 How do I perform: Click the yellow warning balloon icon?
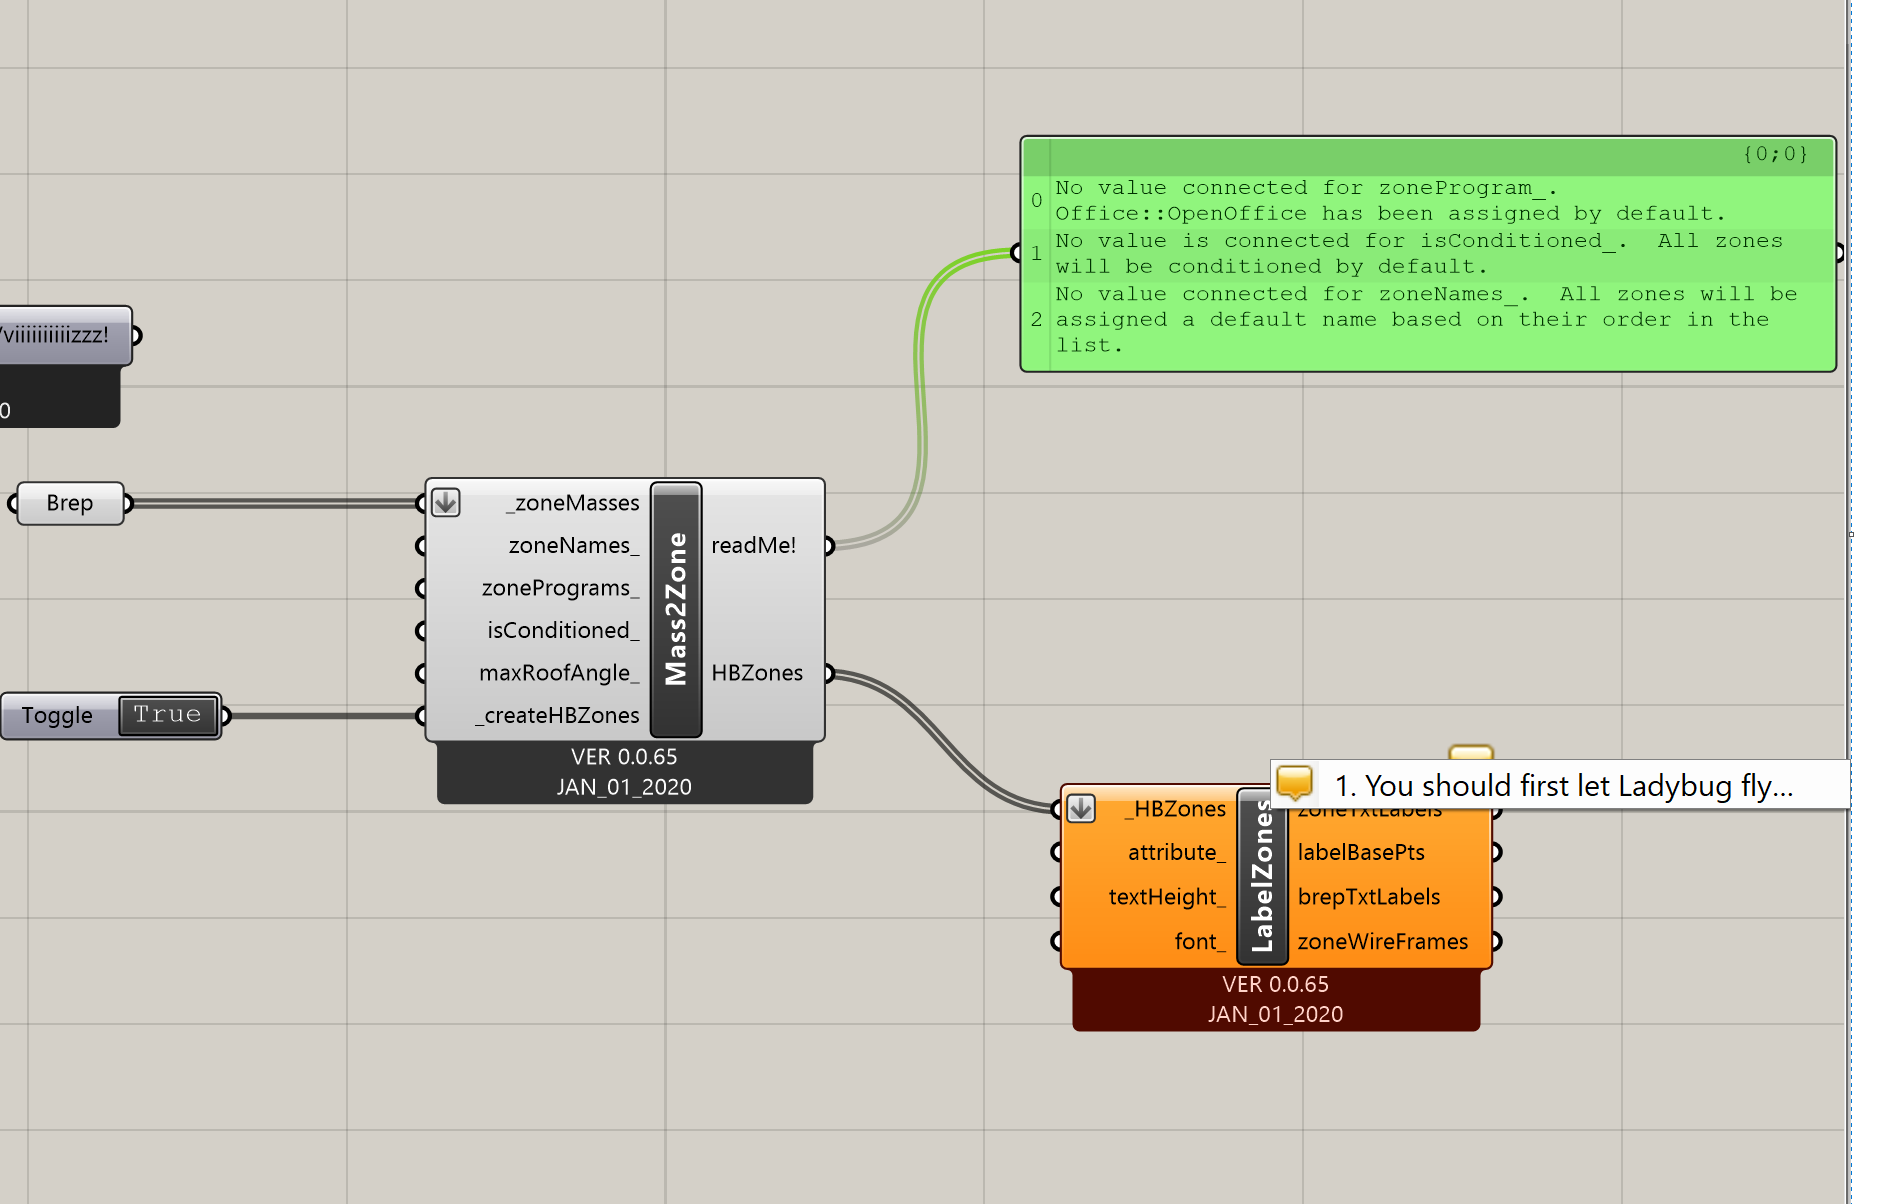pyautogui.click(x=1295, y=783)
